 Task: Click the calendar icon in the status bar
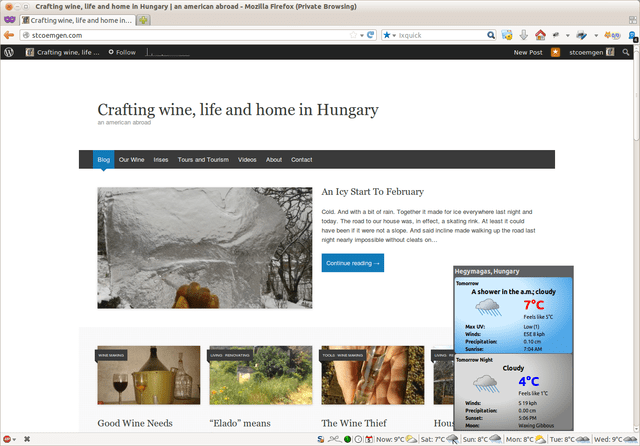tap(369, 439)
